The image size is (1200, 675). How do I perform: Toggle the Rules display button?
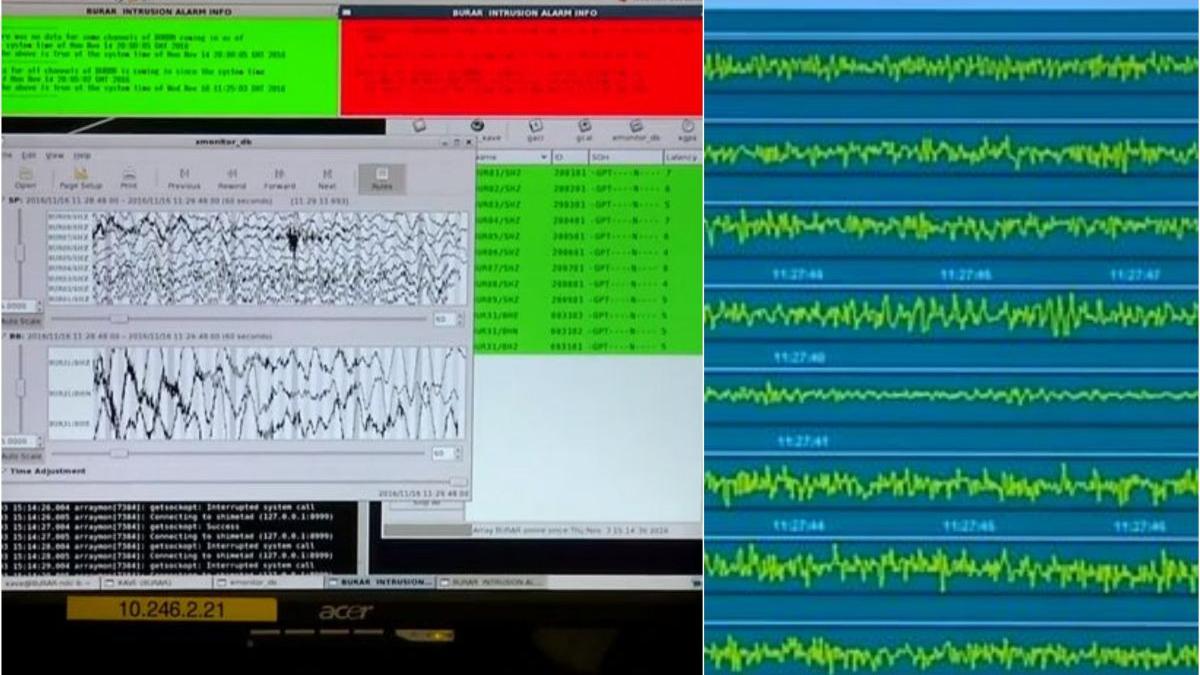[x=382, y=176]
